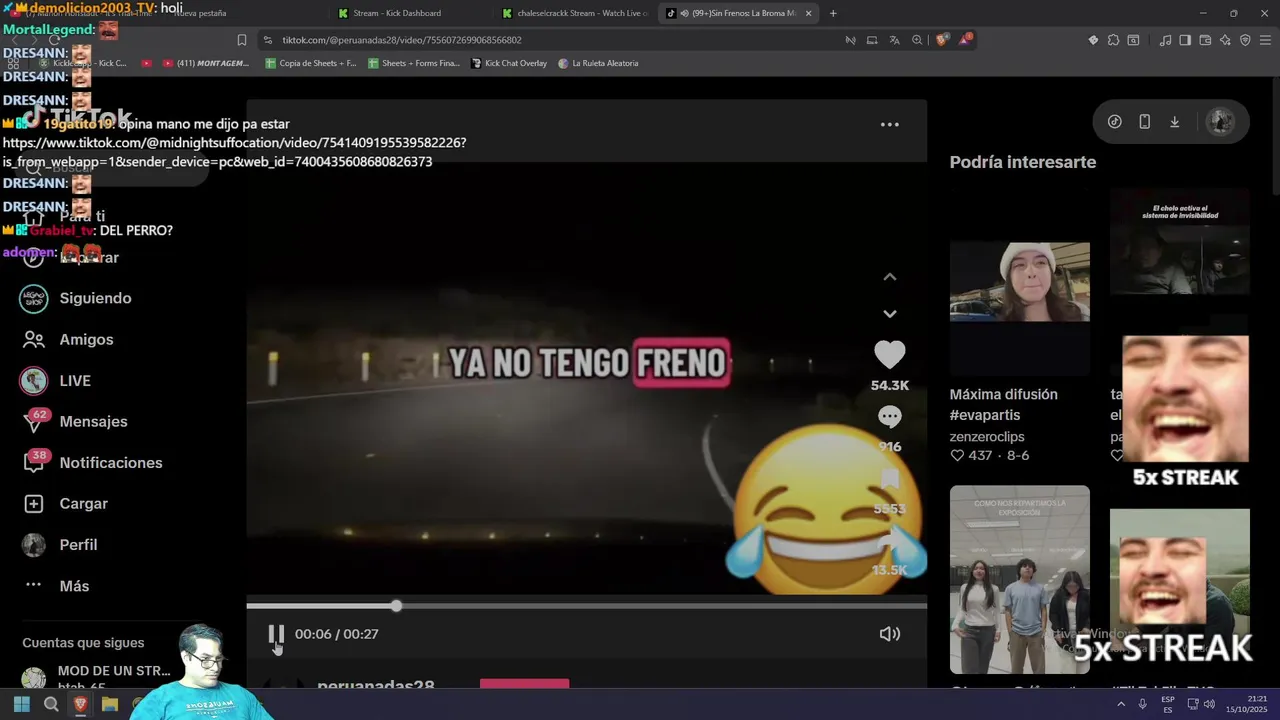The image size is (1280, 720).
Task: Like the video with the heart icon
Action: click(x=889, y=355)
